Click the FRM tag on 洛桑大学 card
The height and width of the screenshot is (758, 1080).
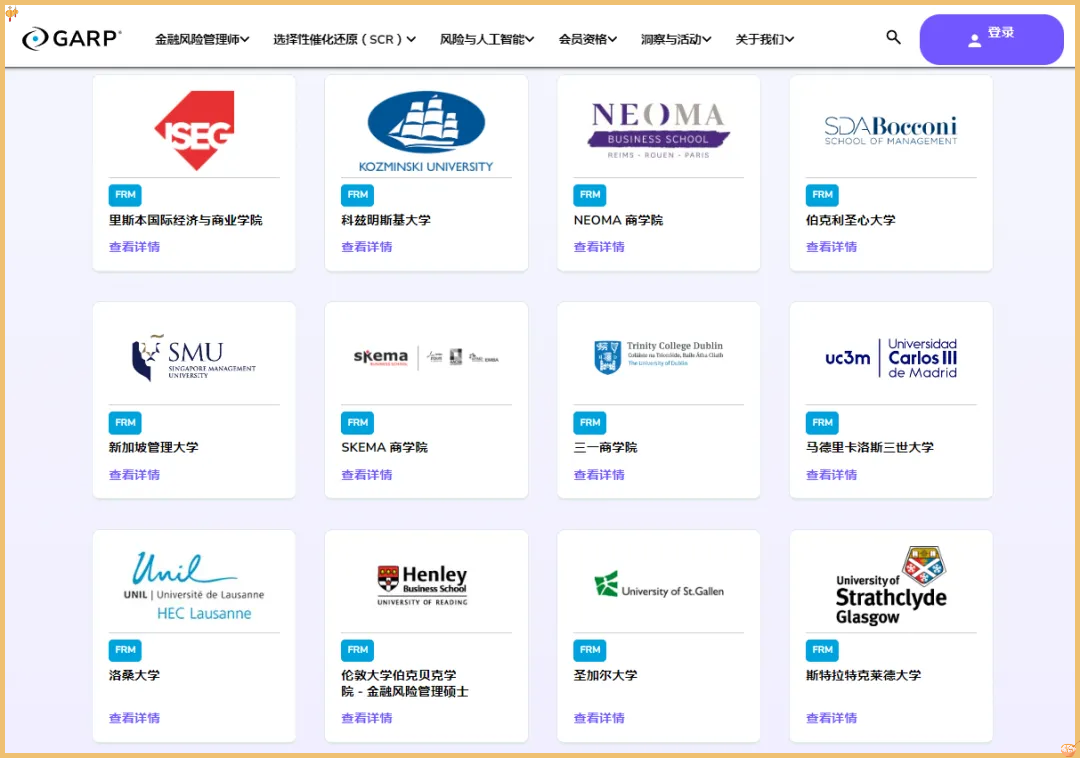tap(125, 650)
